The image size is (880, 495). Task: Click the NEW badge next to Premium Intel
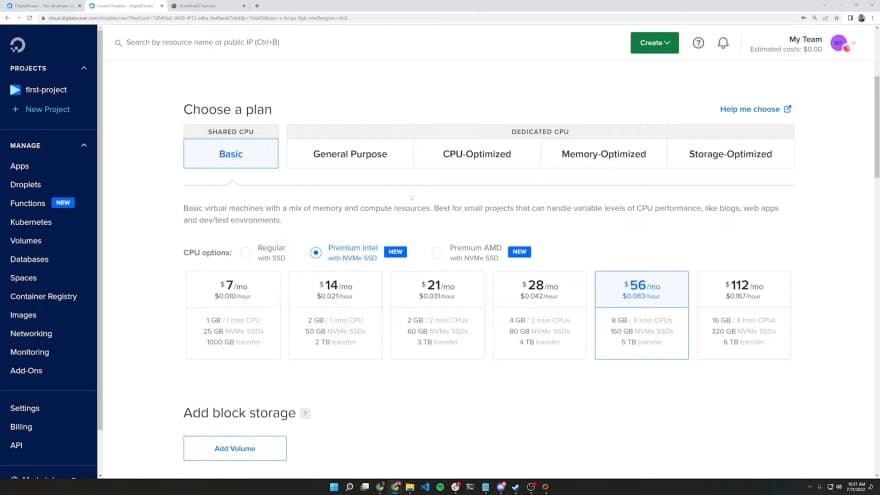click(395, 252)
